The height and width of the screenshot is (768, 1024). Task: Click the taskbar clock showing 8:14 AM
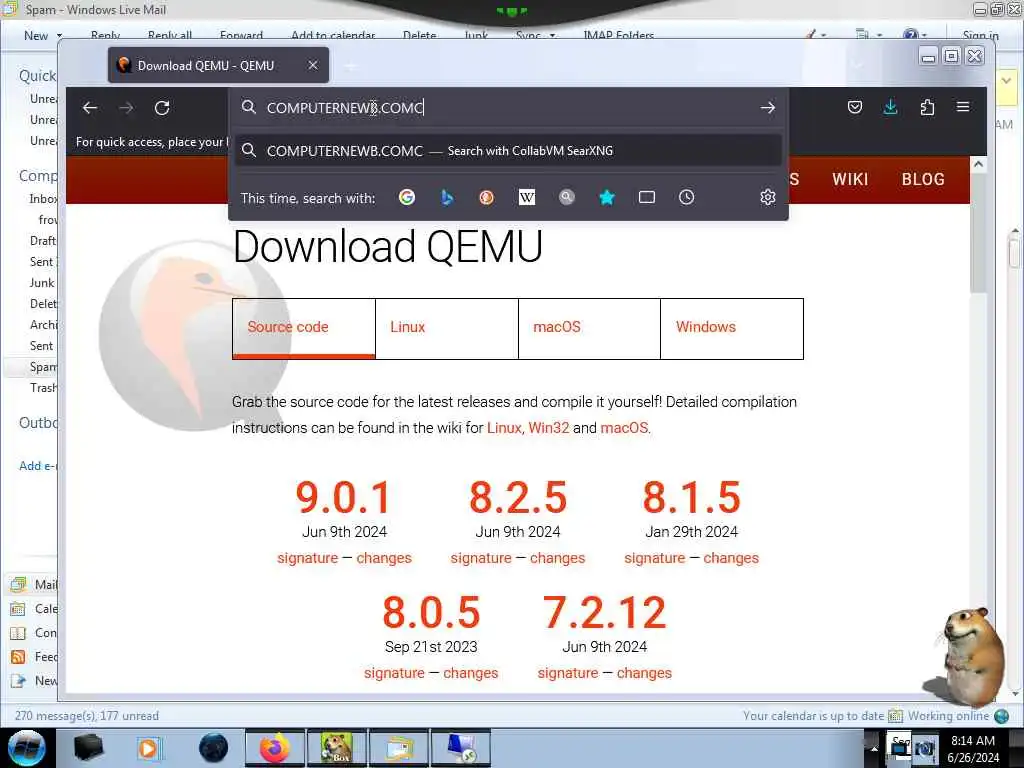973,749
